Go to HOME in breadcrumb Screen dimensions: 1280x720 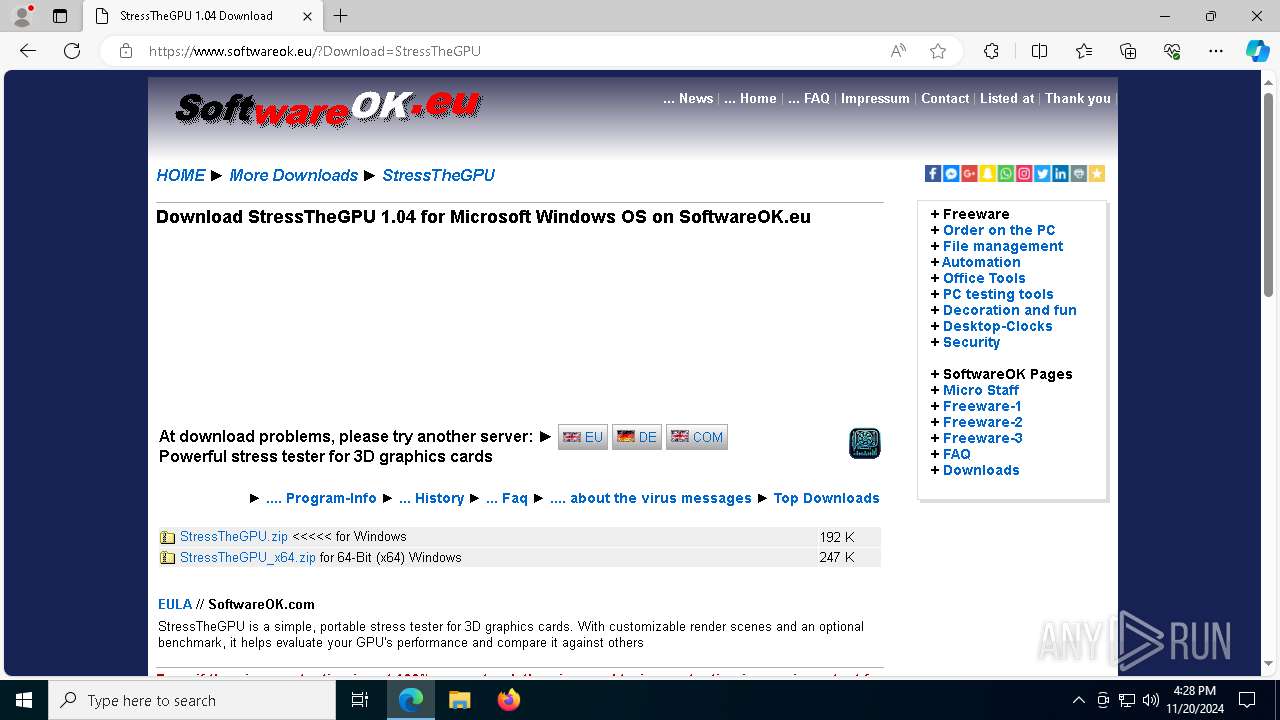point(181,175)
